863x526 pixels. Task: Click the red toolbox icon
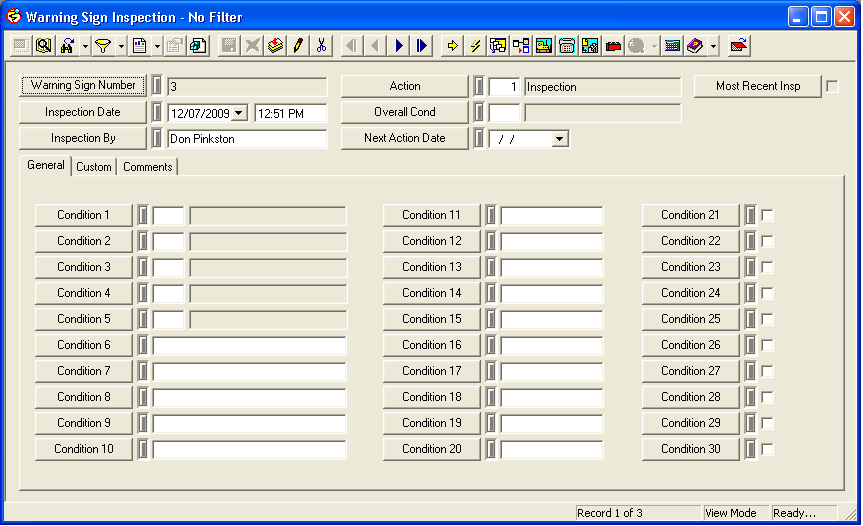pos(613,45)
